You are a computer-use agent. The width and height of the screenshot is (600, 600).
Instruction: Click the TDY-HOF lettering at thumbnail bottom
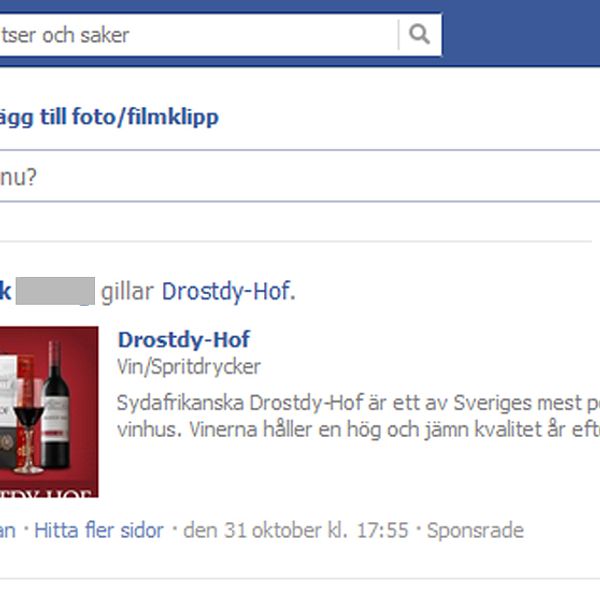[x=46, y=493]
